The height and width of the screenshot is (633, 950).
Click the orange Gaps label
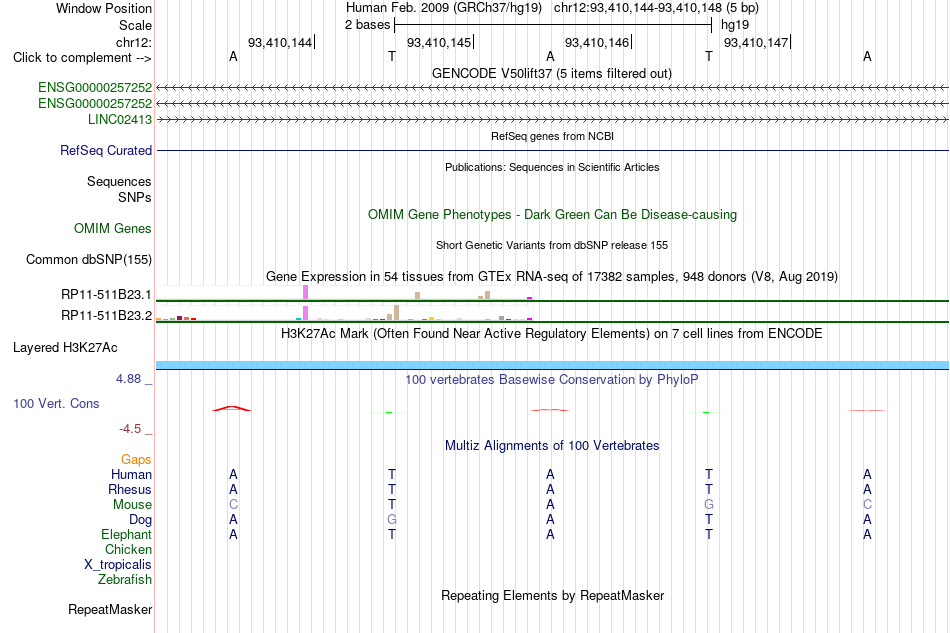pos(136,460)
